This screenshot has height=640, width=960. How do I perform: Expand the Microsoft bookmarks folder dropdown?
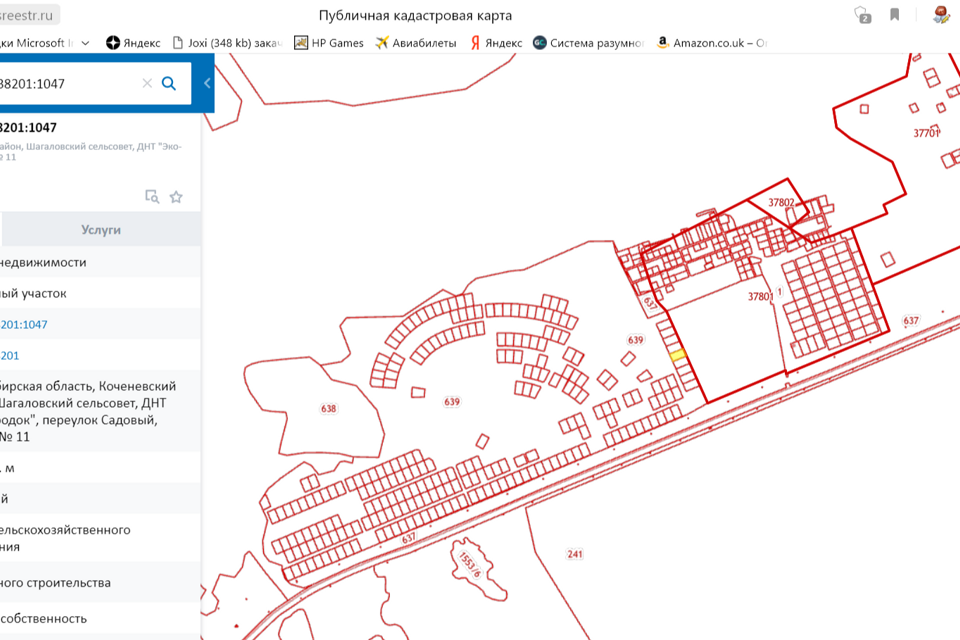coord(85,43)
